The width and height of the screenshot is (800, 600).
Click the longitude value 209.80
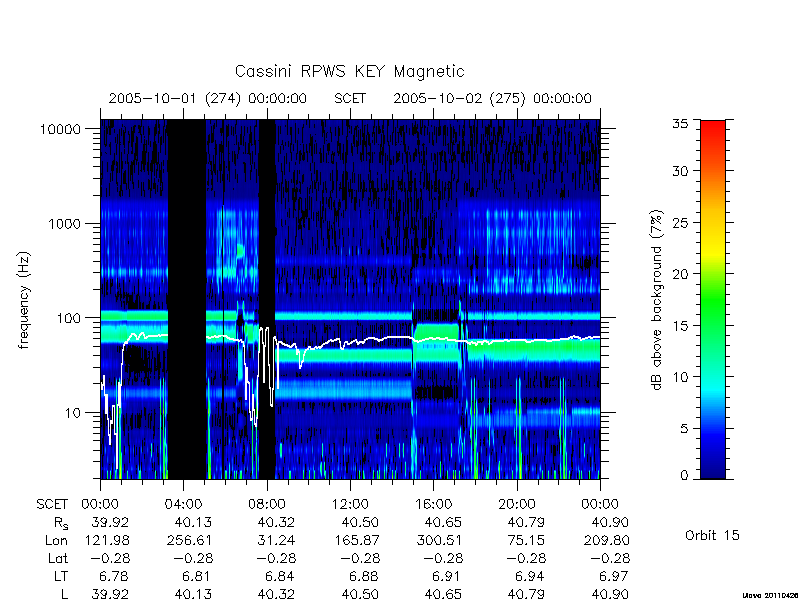607,540
